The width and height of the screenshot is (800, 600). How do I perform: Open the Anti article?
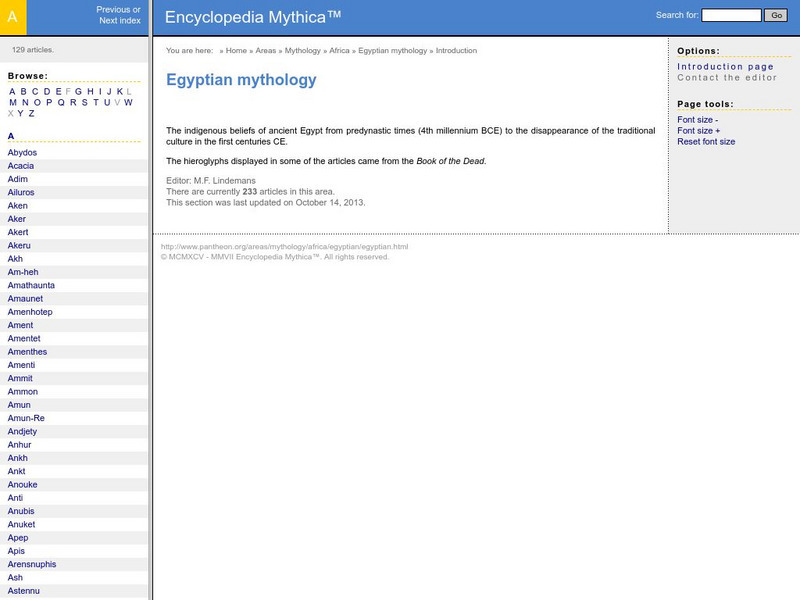(x=15, y=497)
